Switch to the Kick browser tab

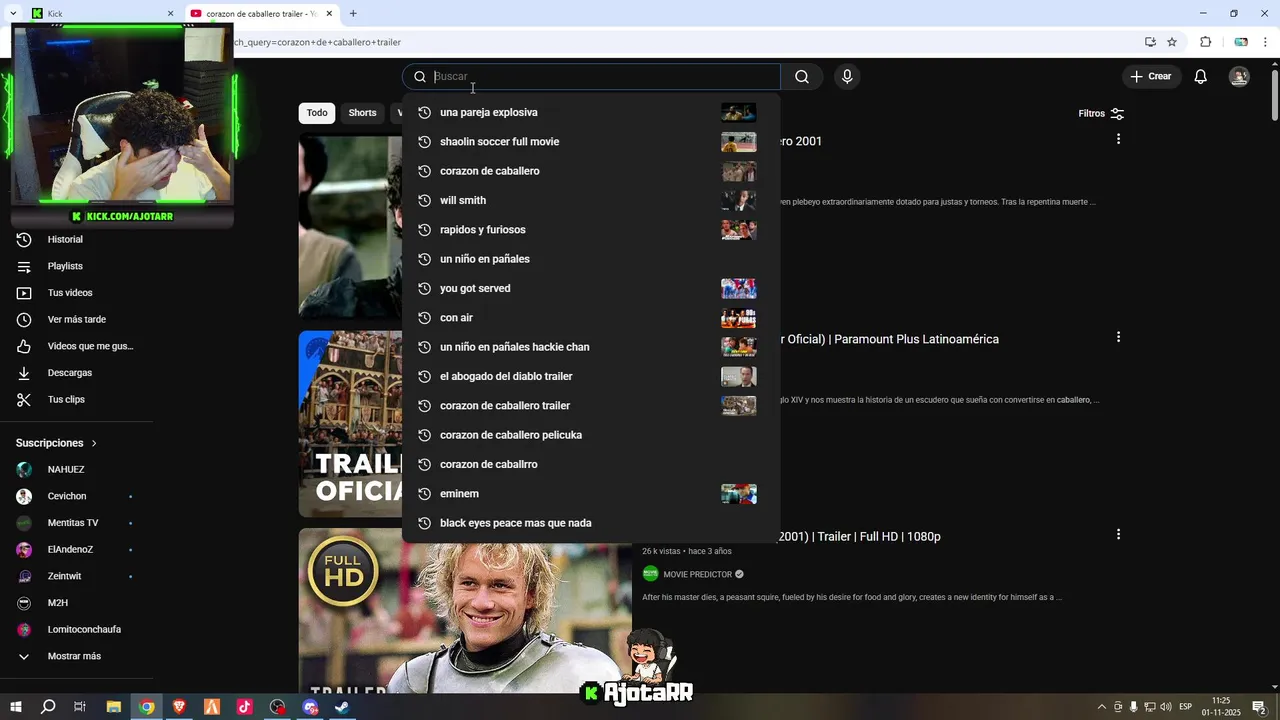pyautogui.click(x=100, y=14)
